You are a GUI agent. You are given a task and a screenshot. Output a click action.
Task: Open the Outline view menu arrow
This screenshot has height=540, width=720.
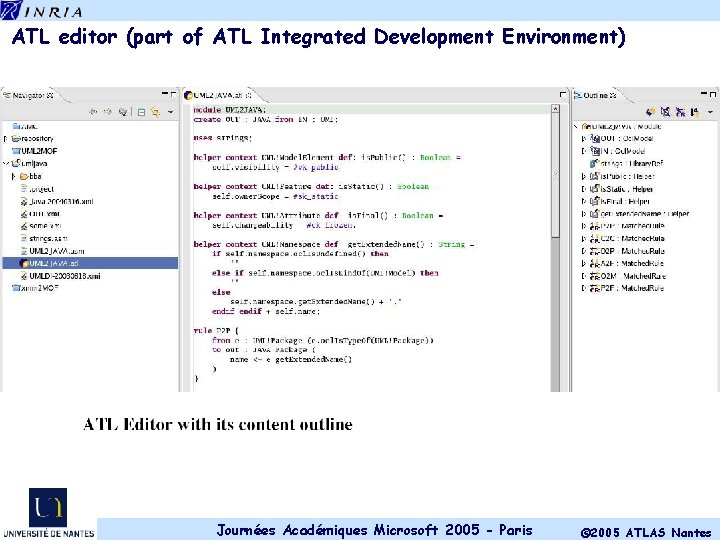(710, 112)
